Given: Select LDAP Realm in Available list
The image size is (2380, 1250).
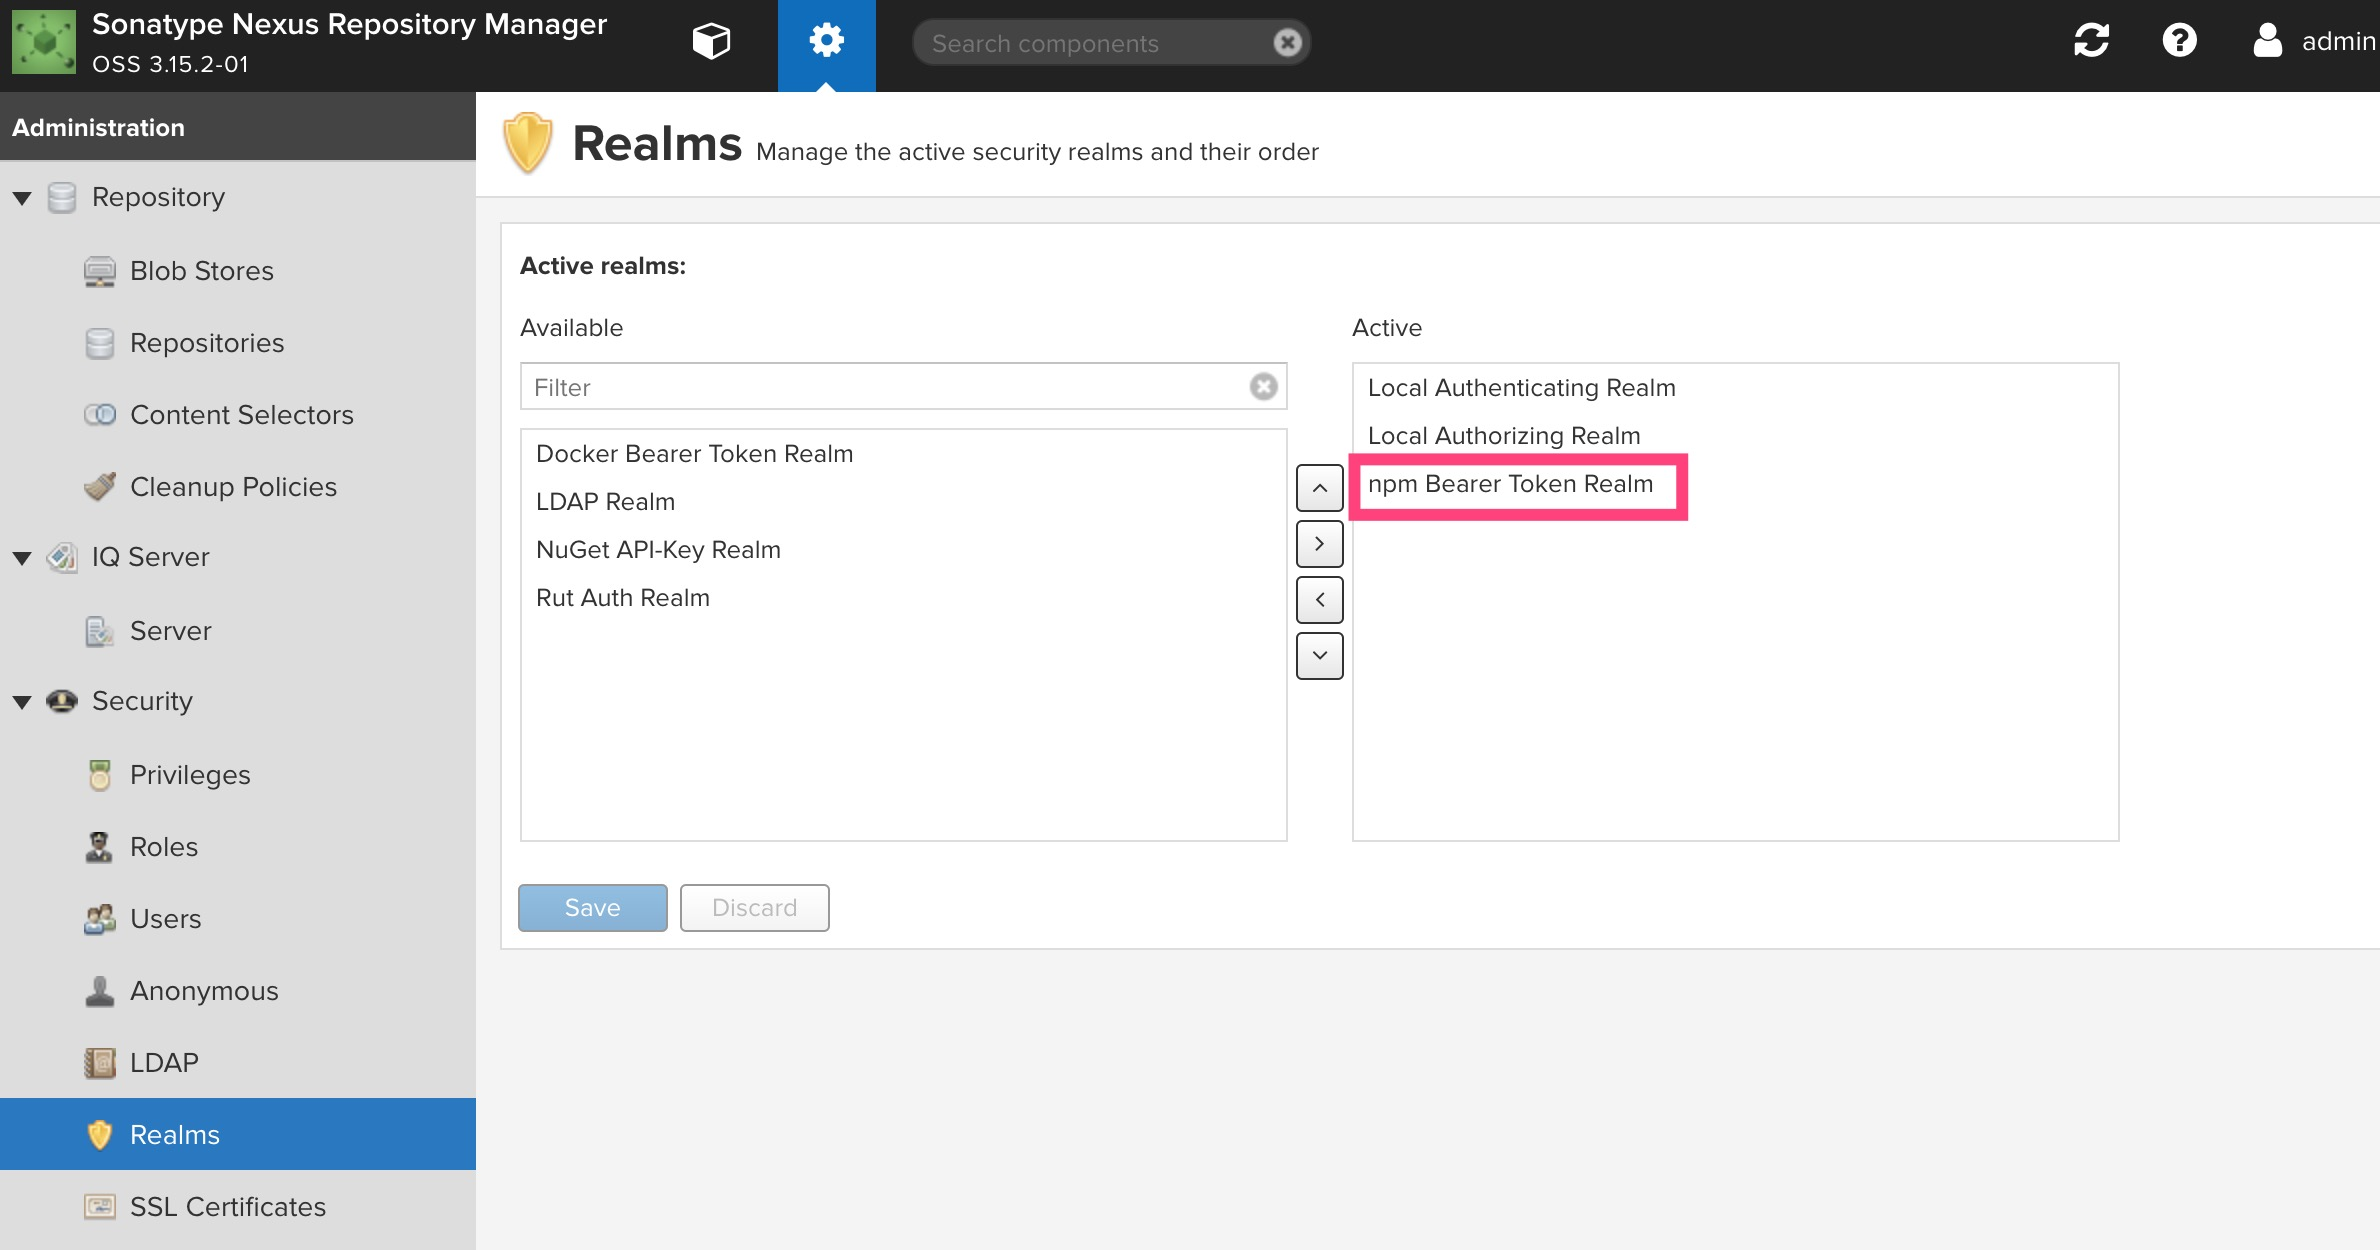Looking at the screenshot, I should [903, 502].
